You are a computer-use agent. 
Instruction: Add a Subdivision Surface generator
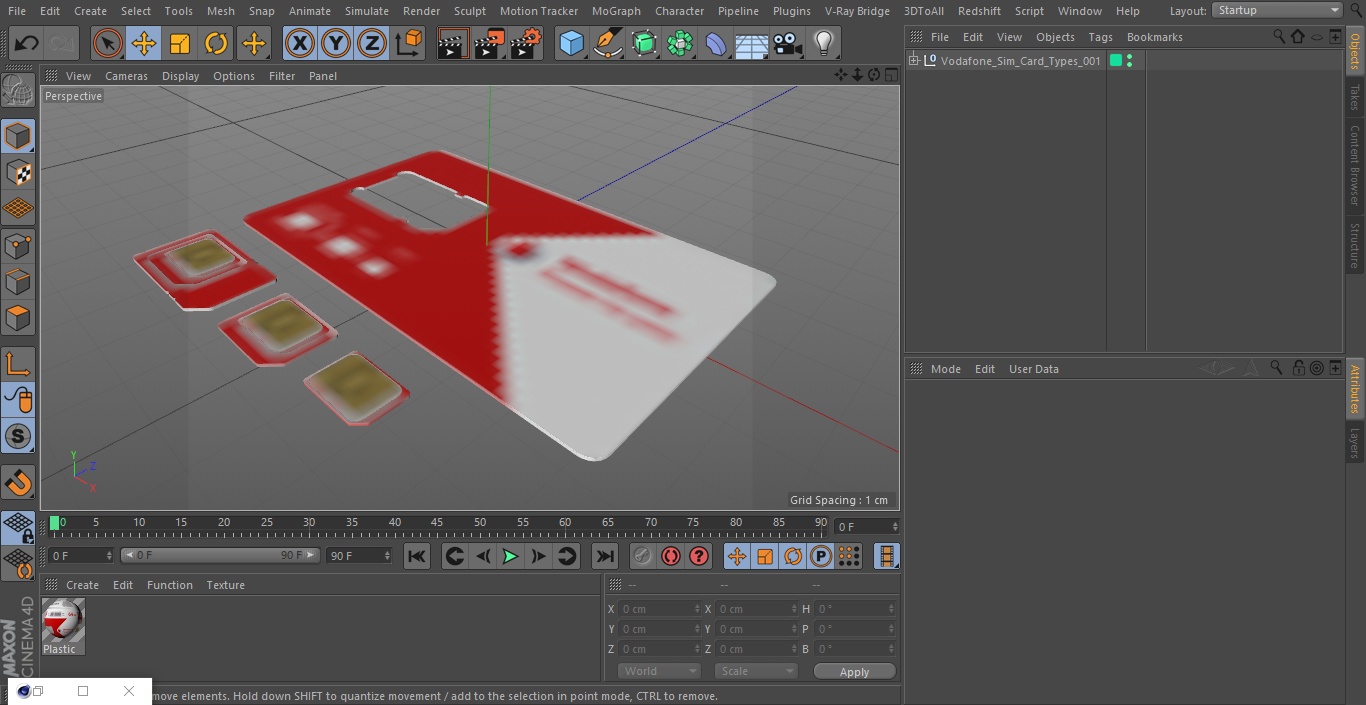pos(644,43)
